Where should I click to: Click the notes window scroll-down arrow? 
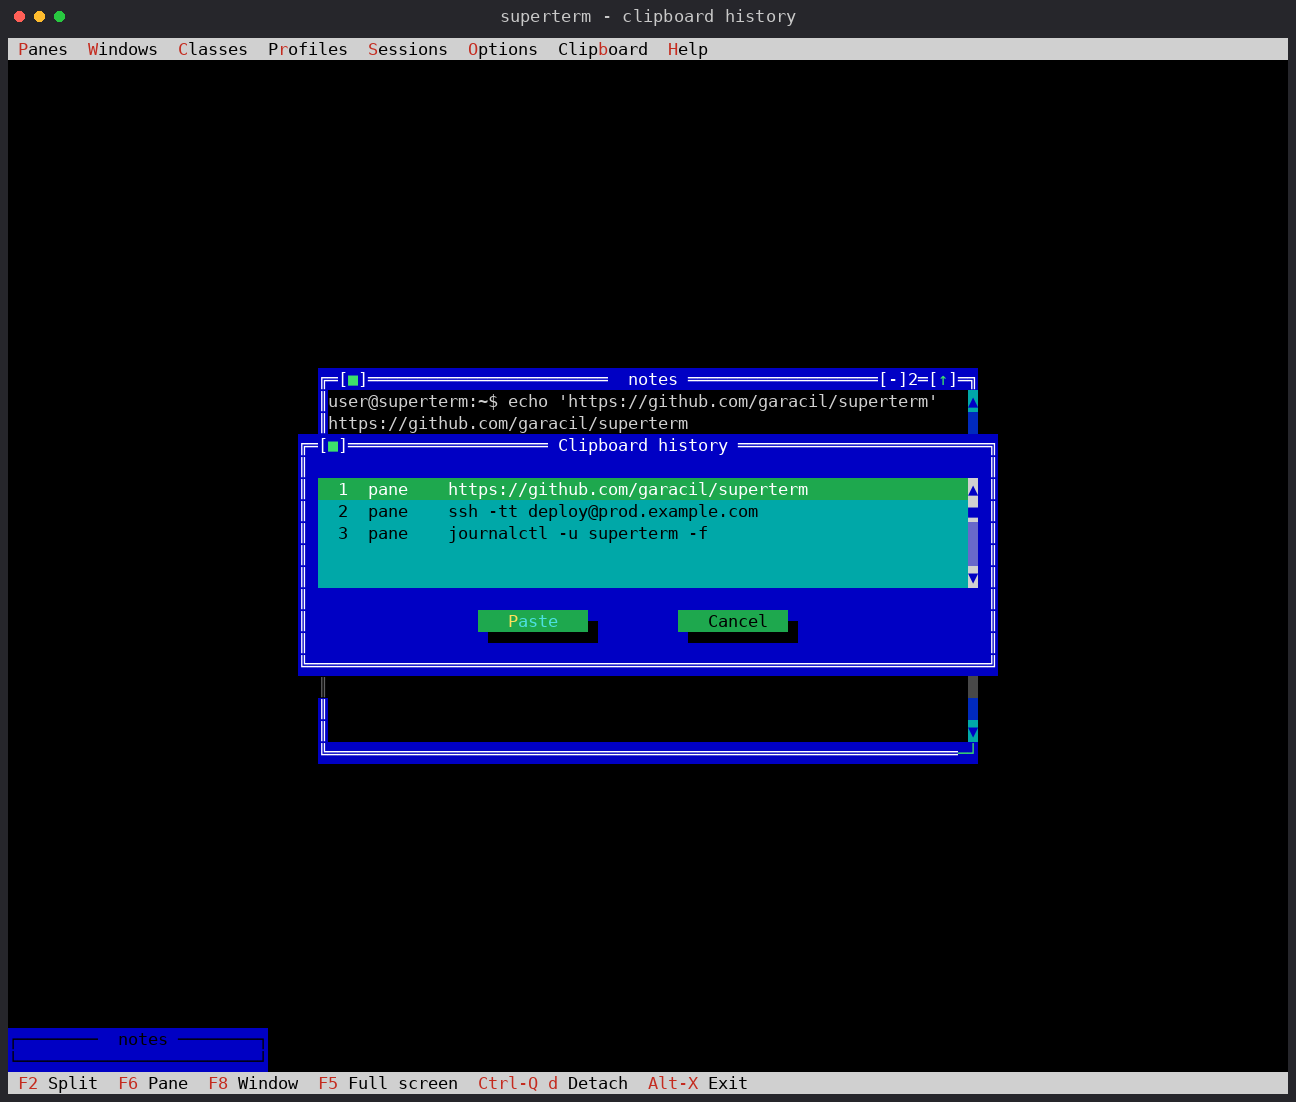[x=973, y=731]
